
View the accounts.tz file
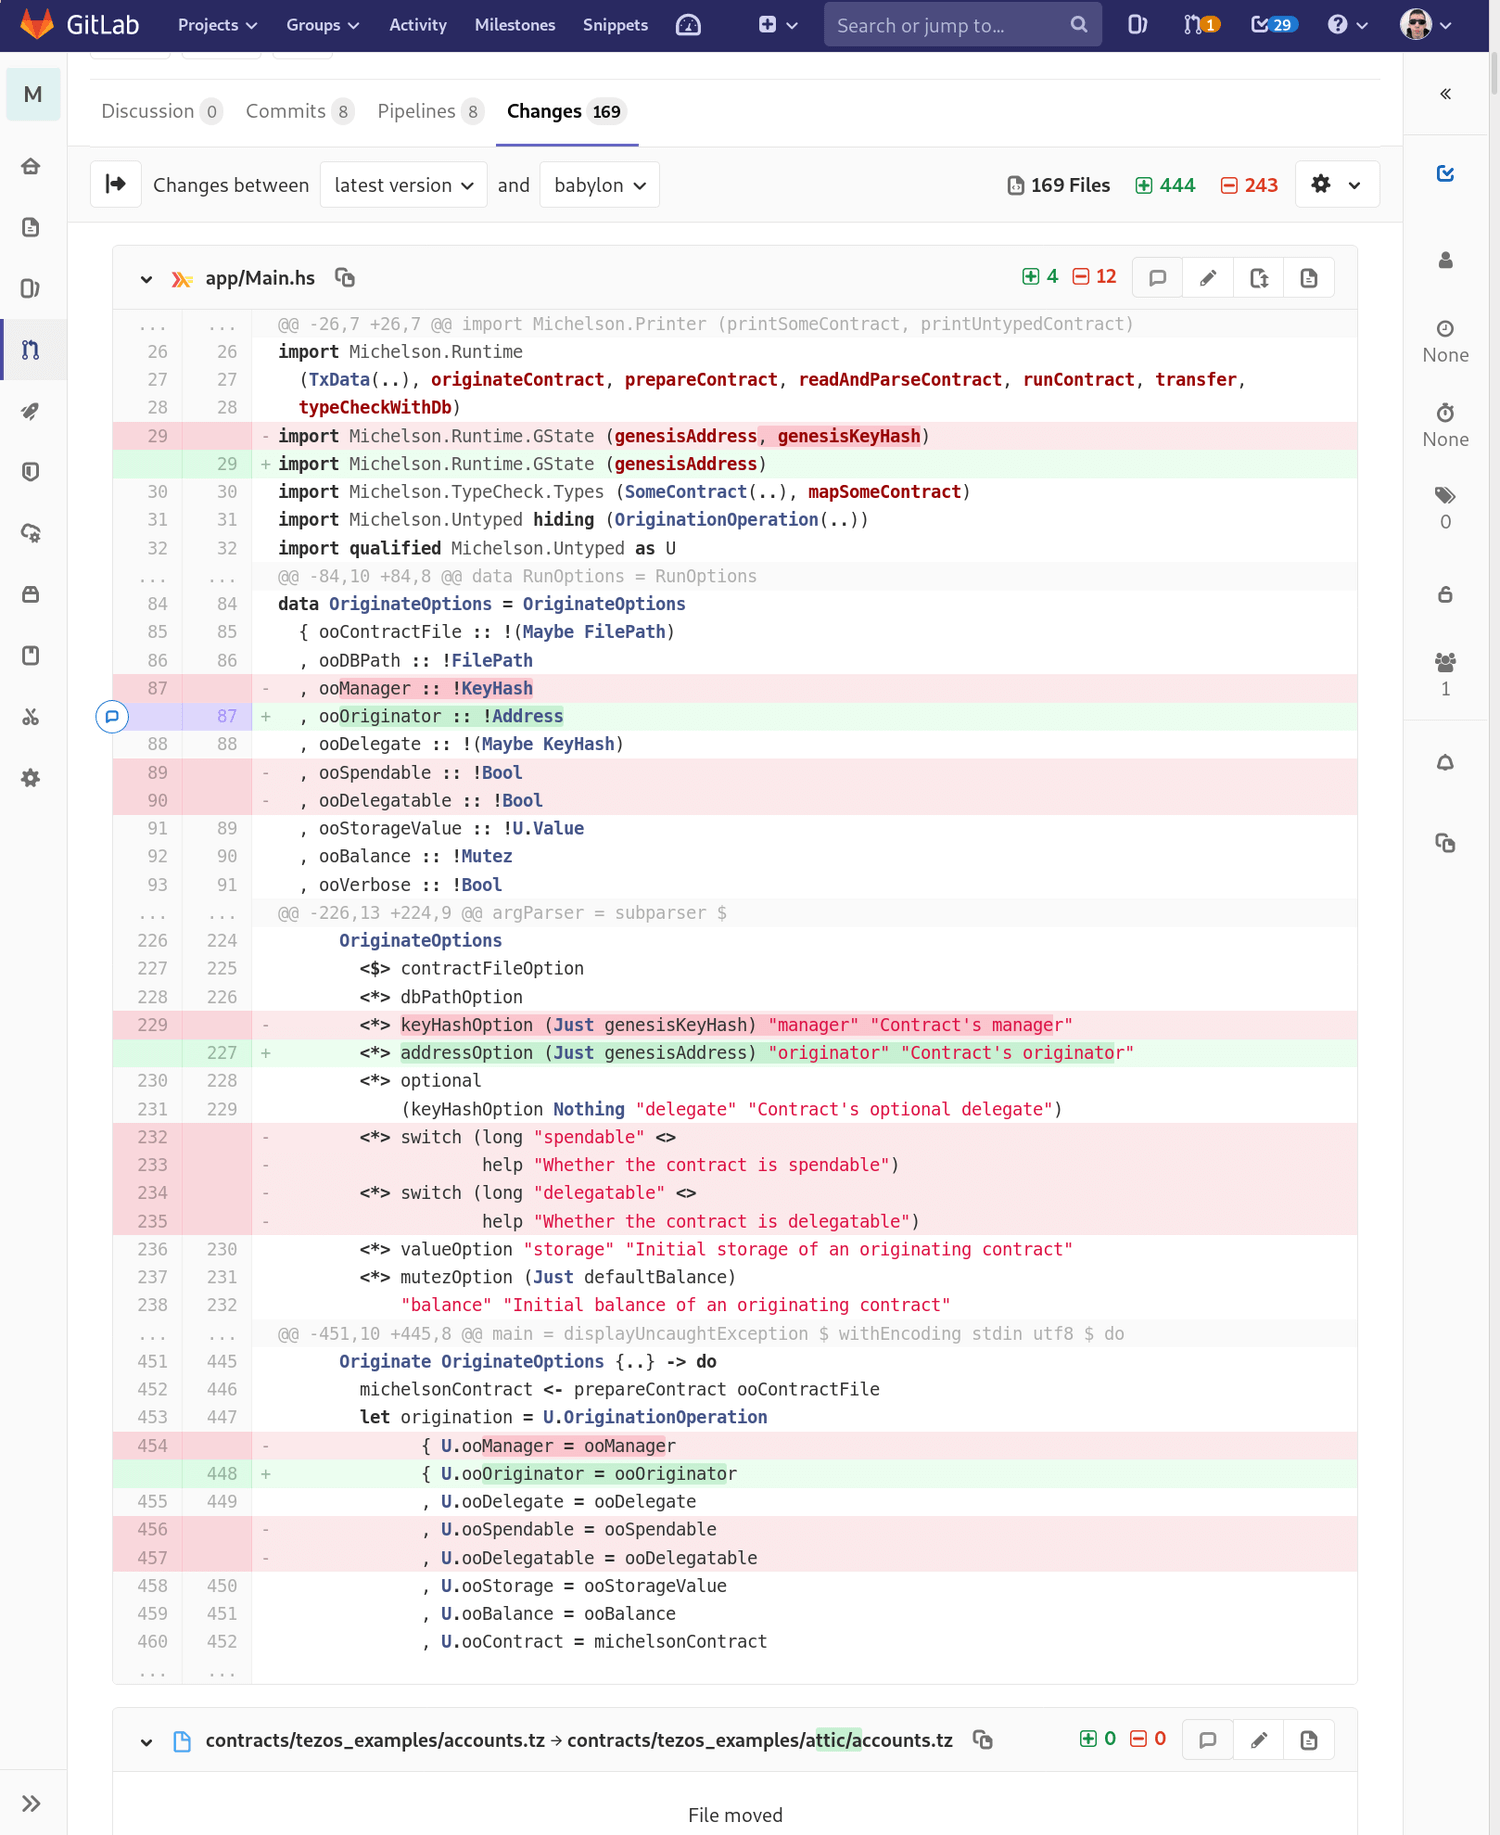click(1309, 1740)
